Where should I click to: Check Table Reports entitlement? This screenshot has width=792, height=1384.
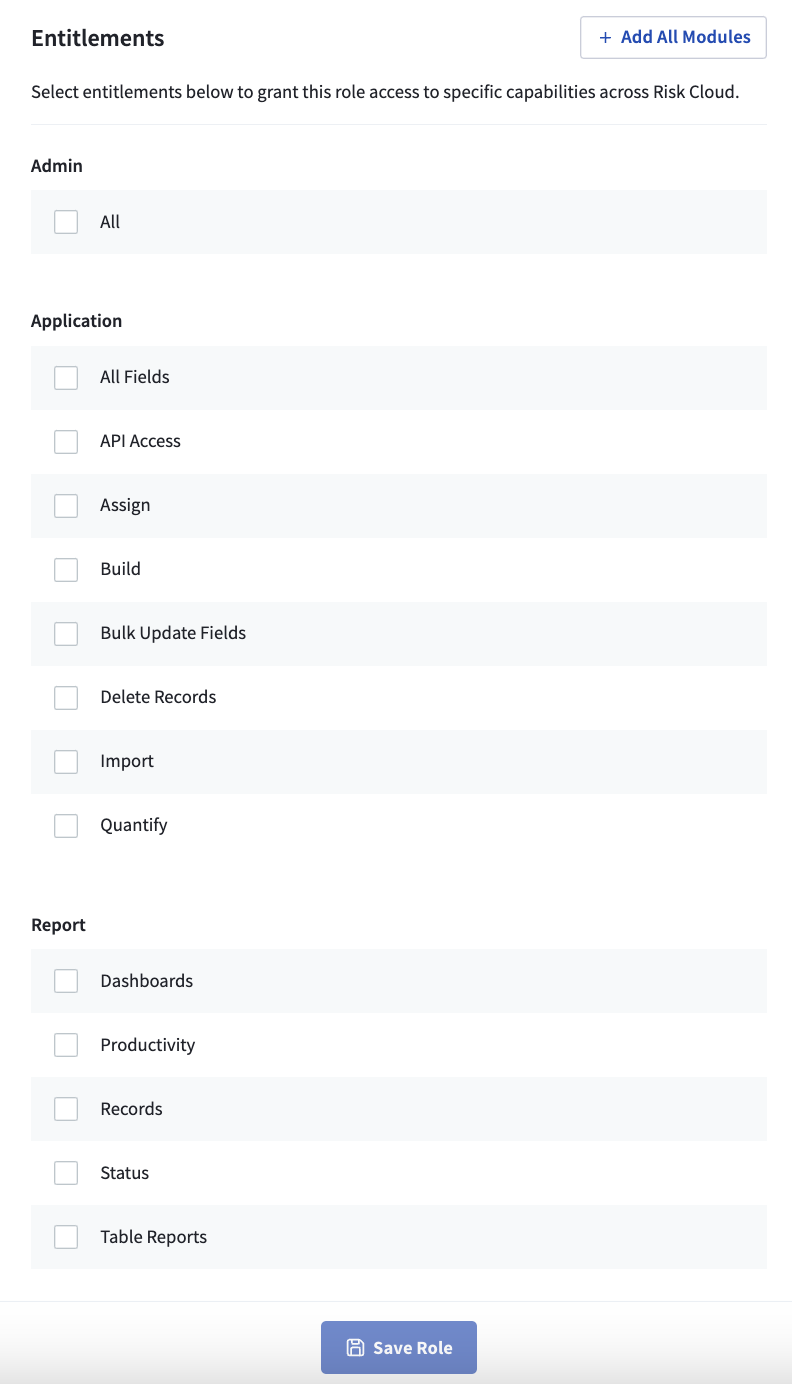tap(66, 1236)
